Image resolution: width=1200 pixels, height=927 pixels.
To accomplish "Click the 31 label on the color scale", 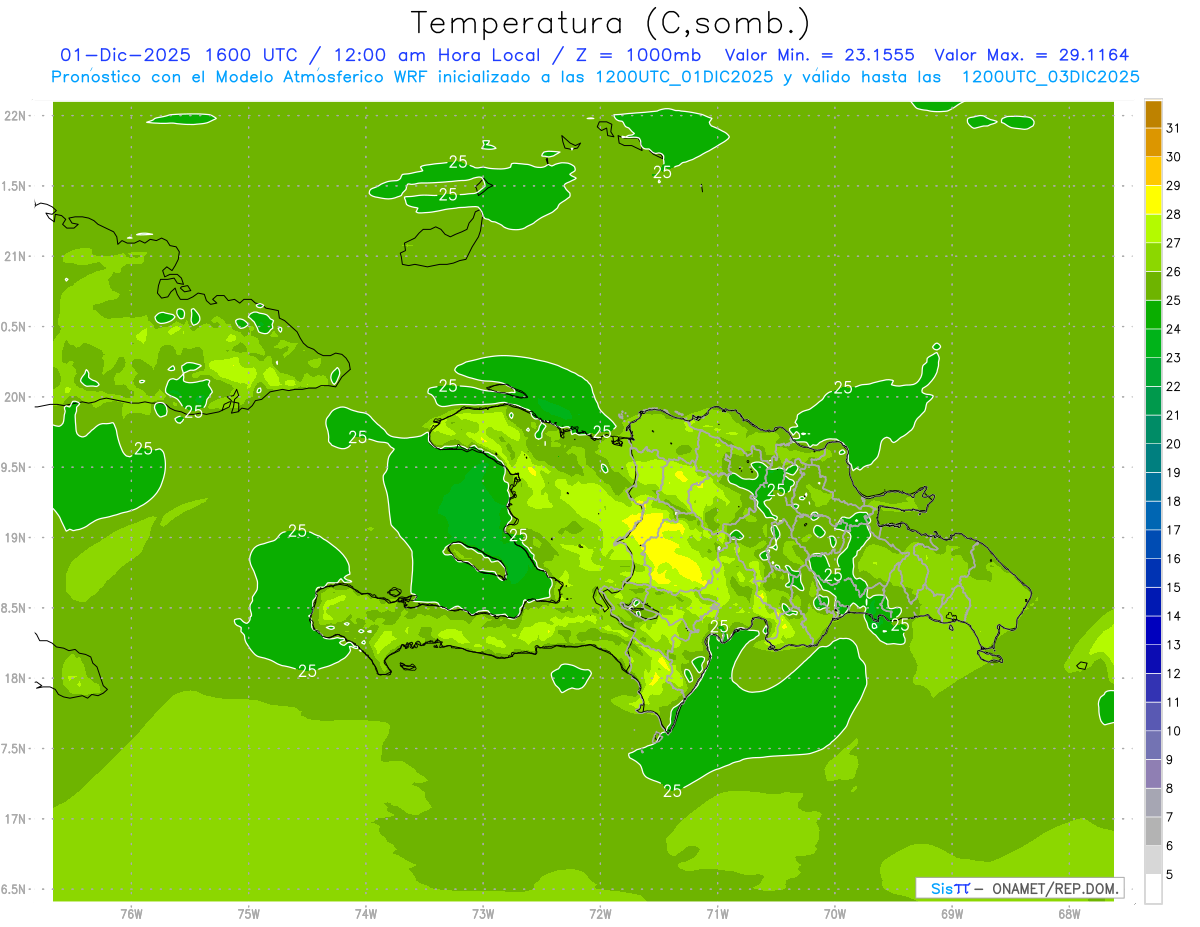I will (x=1173, y=128).
